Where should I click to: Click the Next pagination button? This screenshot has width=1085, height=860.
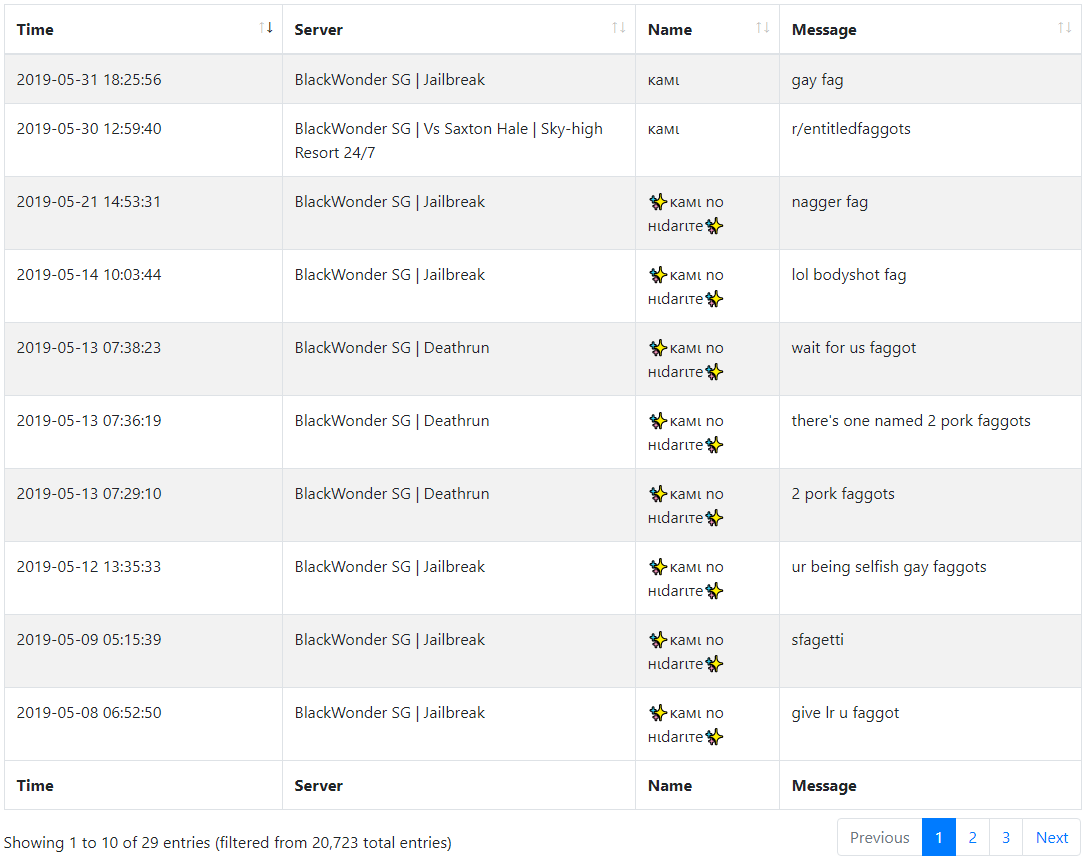[x=1051, y=837]
